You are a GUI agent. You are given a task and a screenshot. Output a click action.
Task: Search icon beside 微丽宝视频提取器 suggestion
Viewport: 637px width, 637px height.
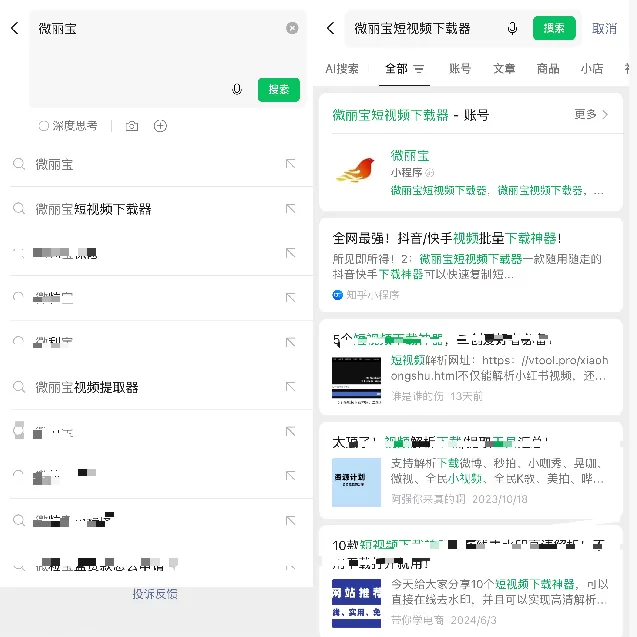pyautogui.click(x=19, y=387)
